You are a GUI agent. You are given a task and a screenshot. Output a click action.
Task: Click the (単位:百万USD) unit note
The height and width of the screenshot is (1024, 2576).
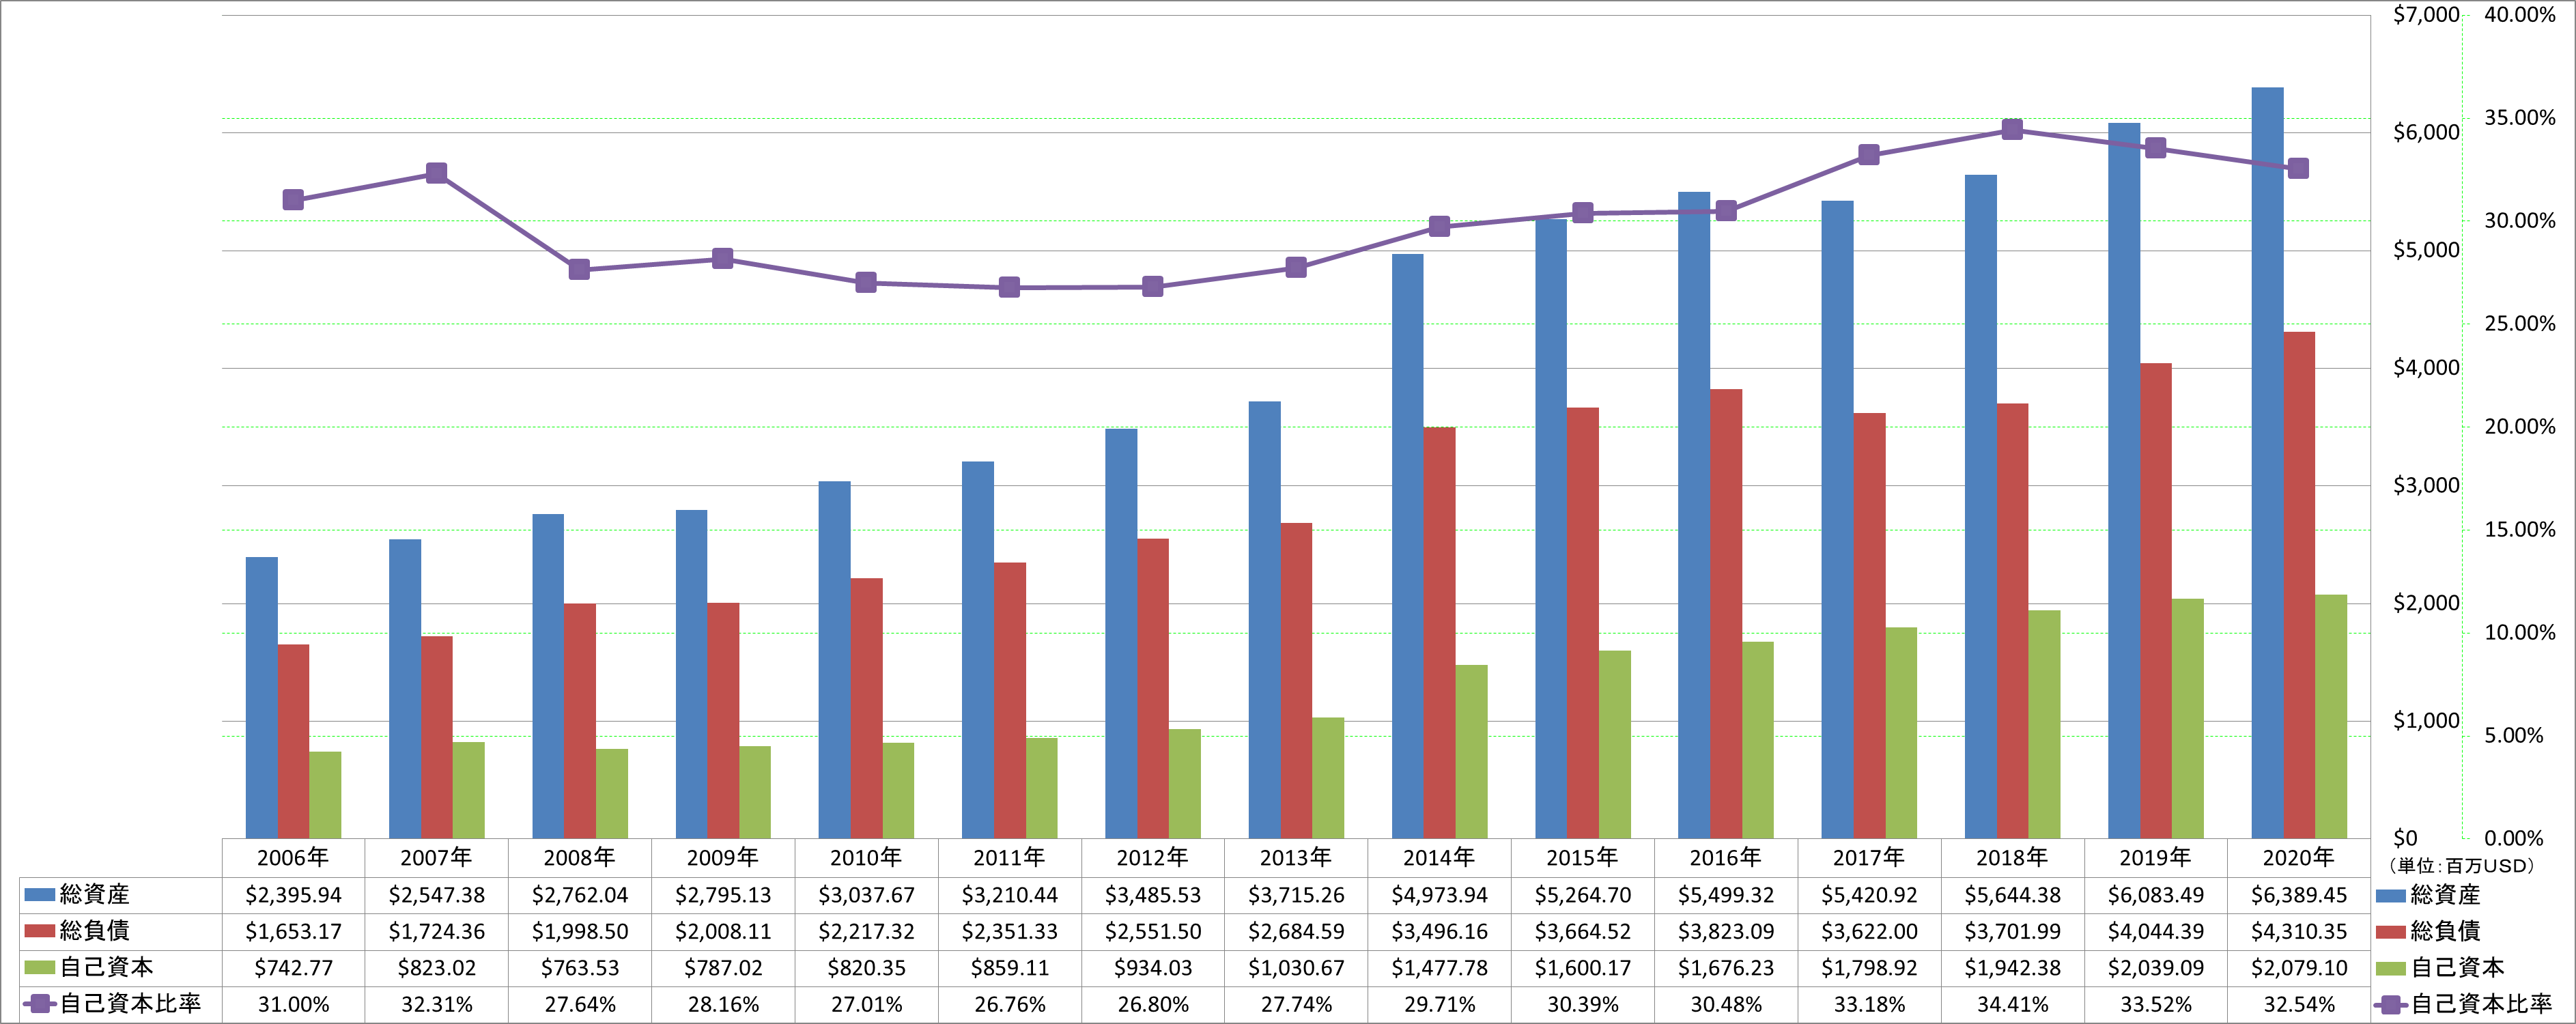click(2461, 866)
